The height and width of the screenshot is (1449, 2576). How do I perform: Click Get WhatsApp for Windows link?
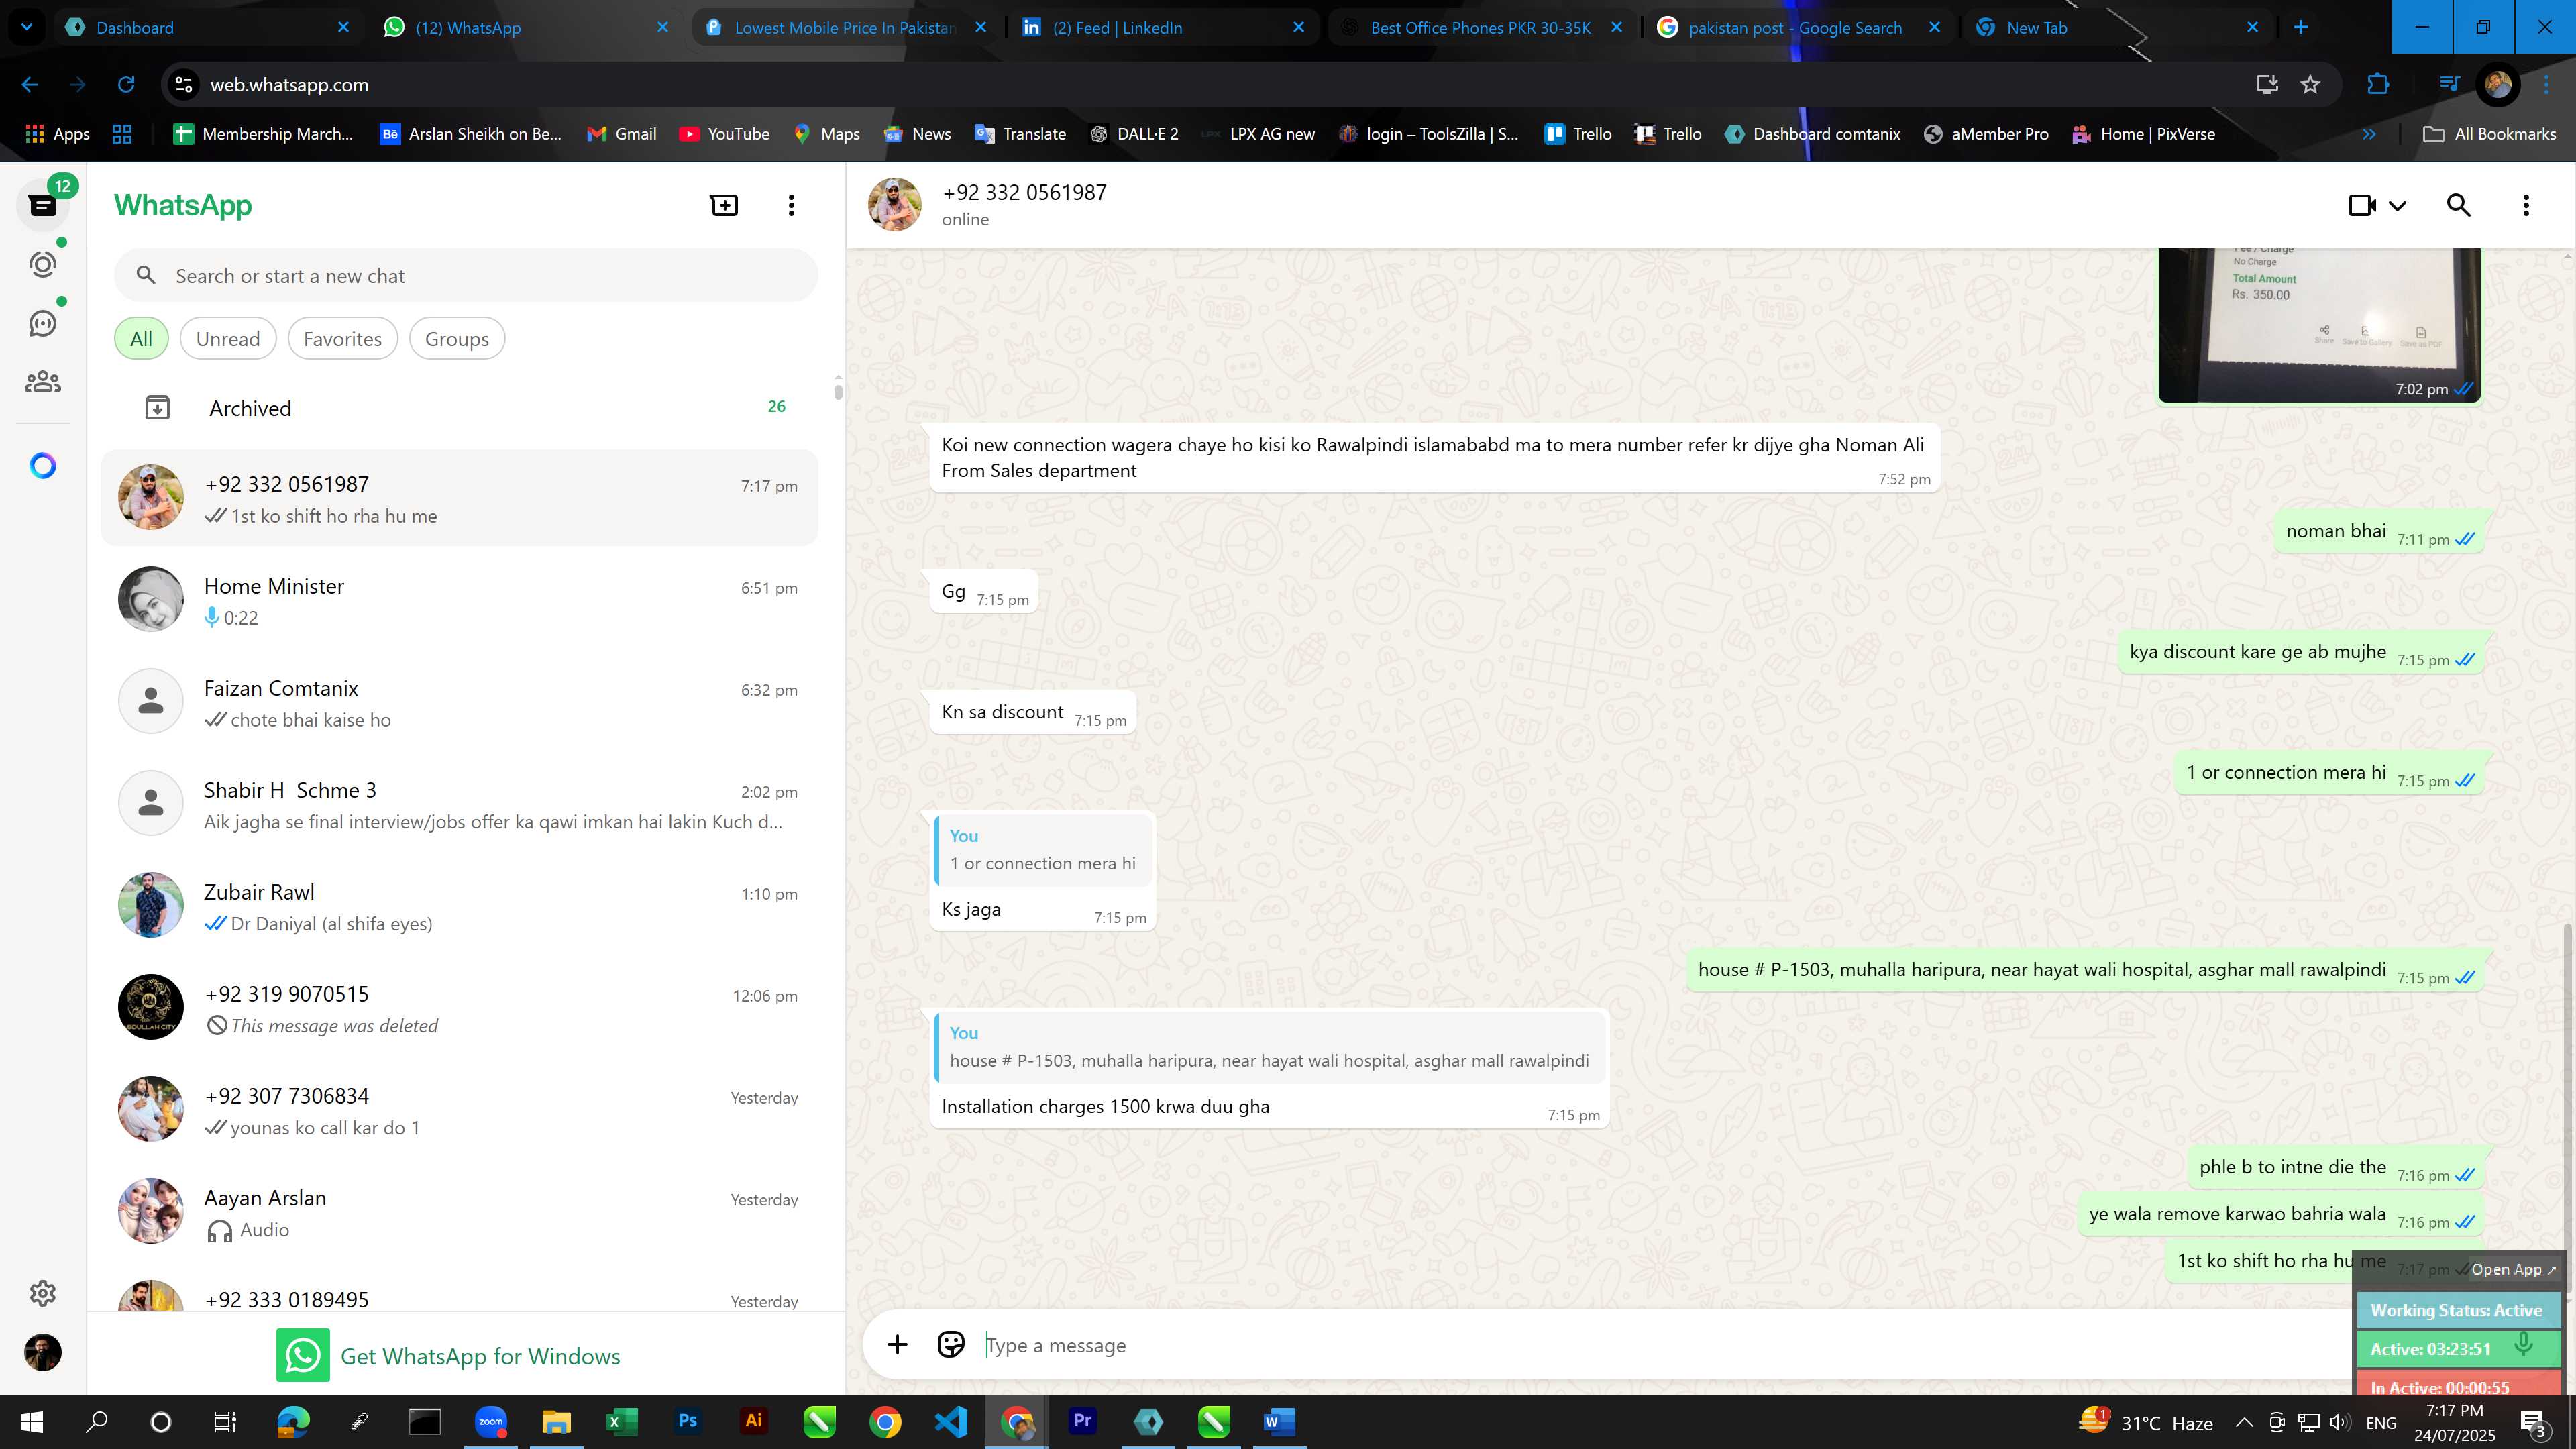(x=449, y=1355)
